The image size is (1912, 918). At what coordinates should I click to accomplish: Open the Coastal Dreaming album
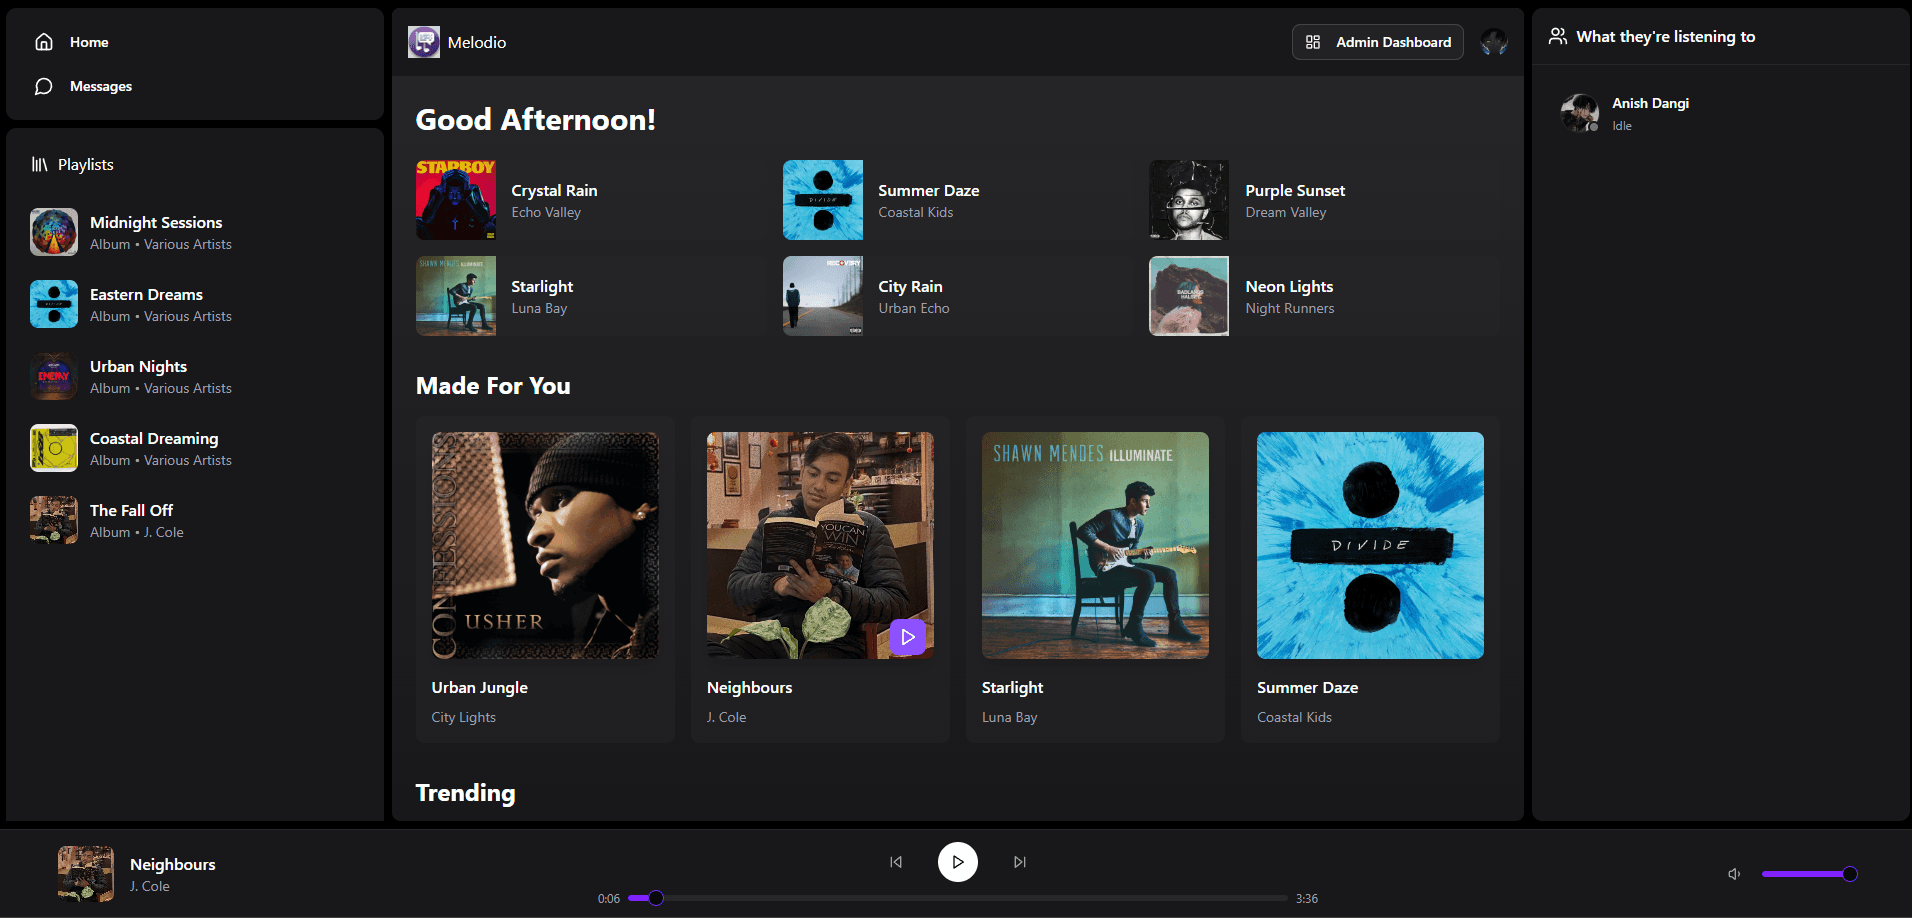tap(195, 448)
